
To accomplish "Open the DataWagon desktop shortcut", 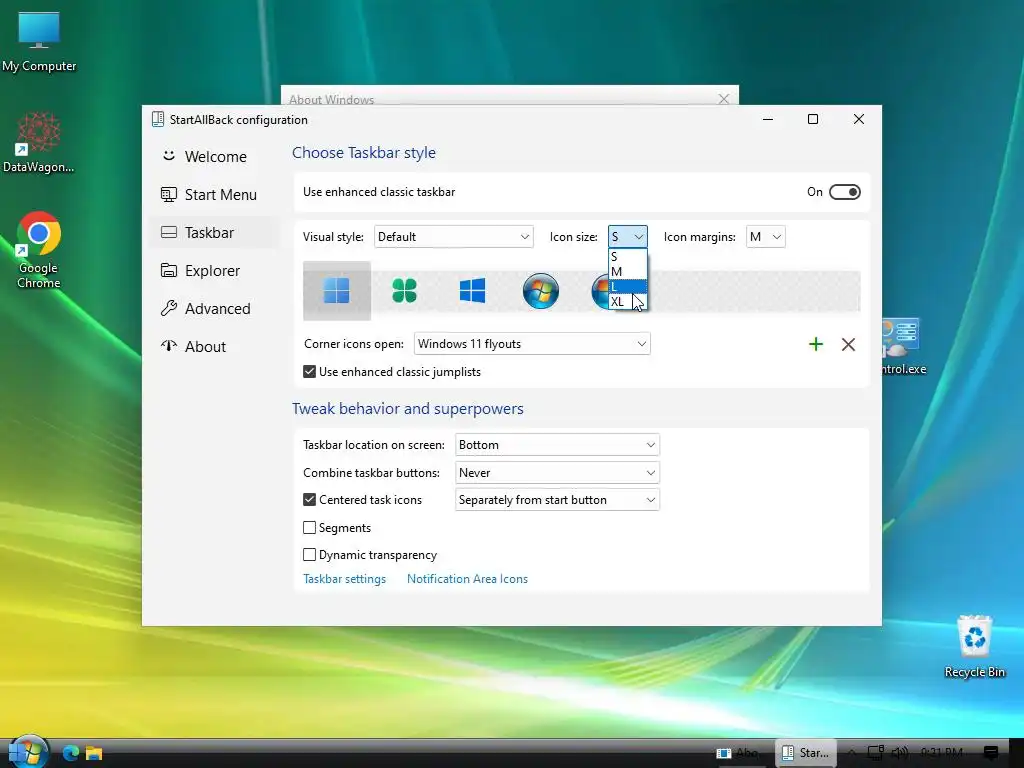I will click(x=39, y=142).
